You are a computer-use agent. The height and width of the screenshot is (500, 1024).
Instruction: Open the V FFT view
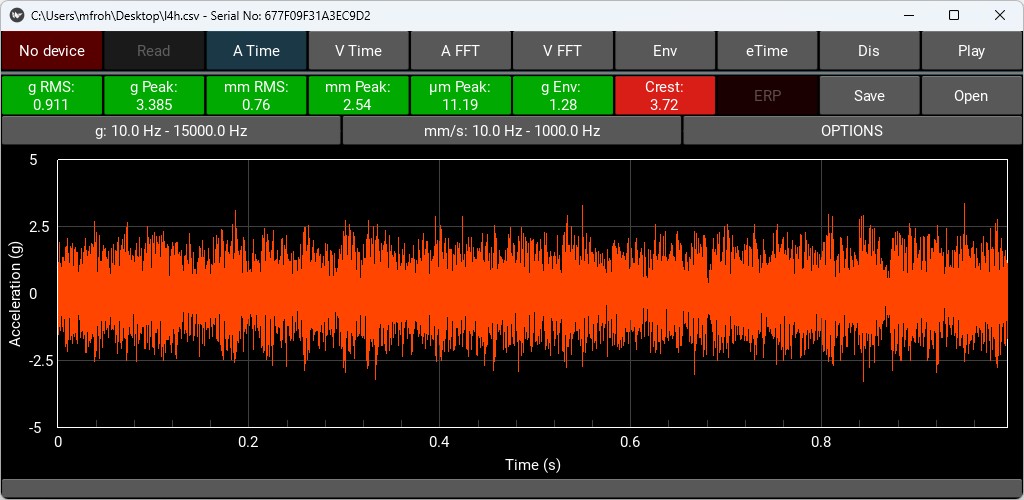pyautogui.click(x=563, y=51)
